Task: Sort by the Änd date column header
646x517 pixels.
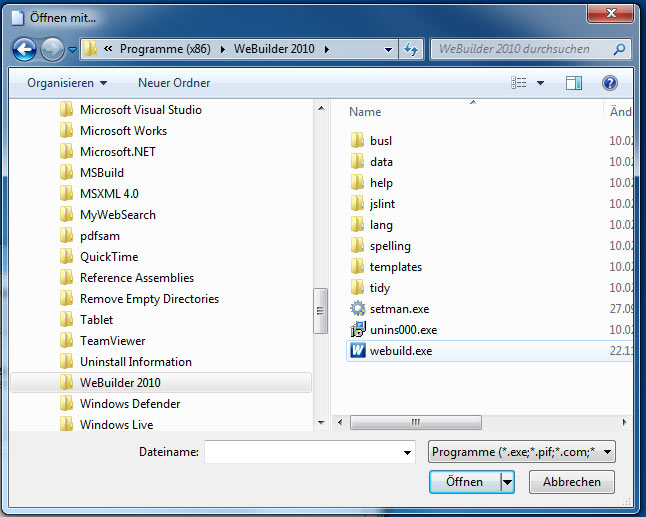Action: coord(620,112)
